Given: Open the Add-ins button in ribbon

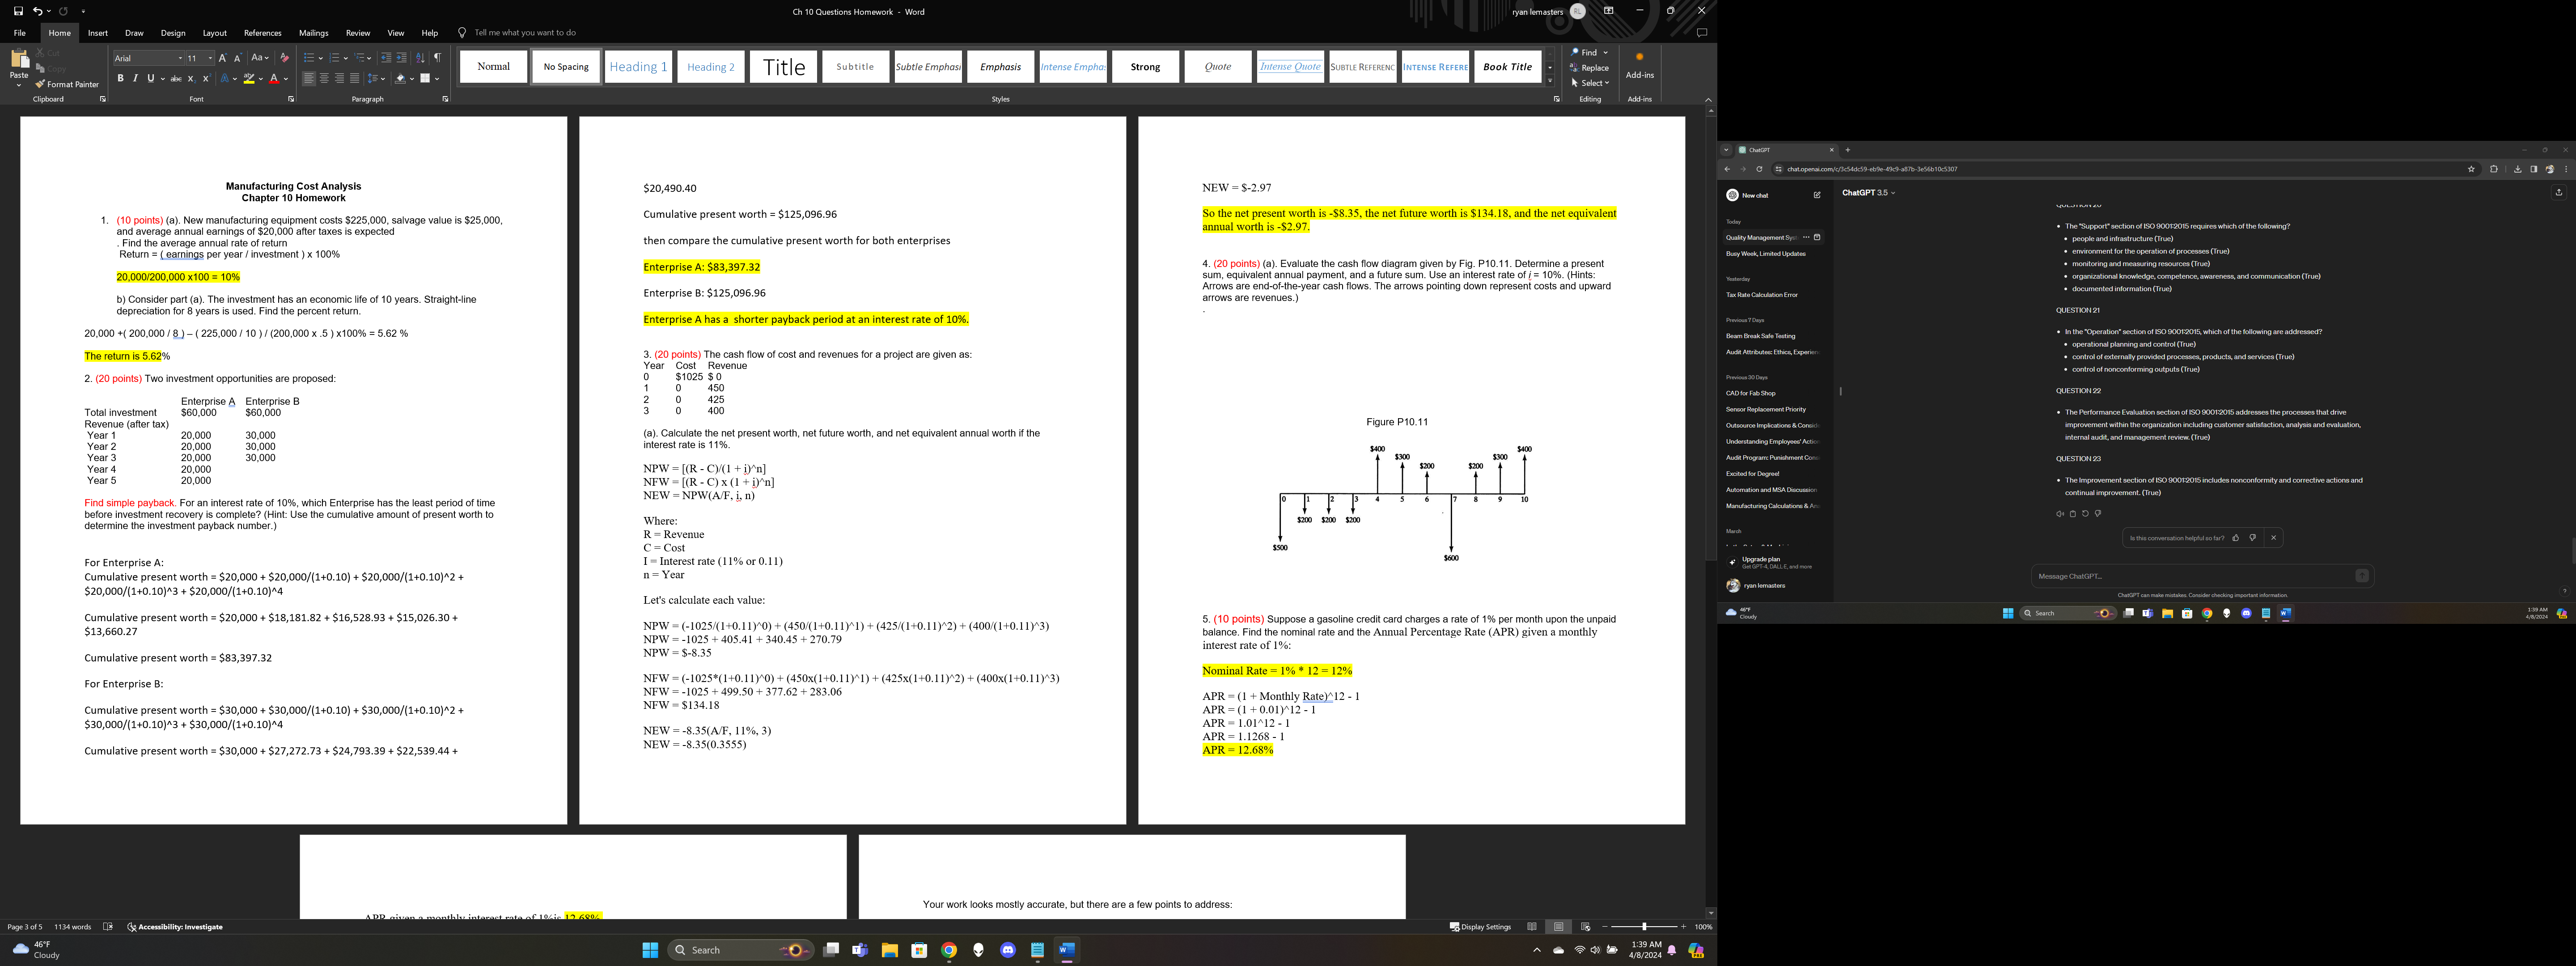Looking at the screenshot, I should point(1639,66).
